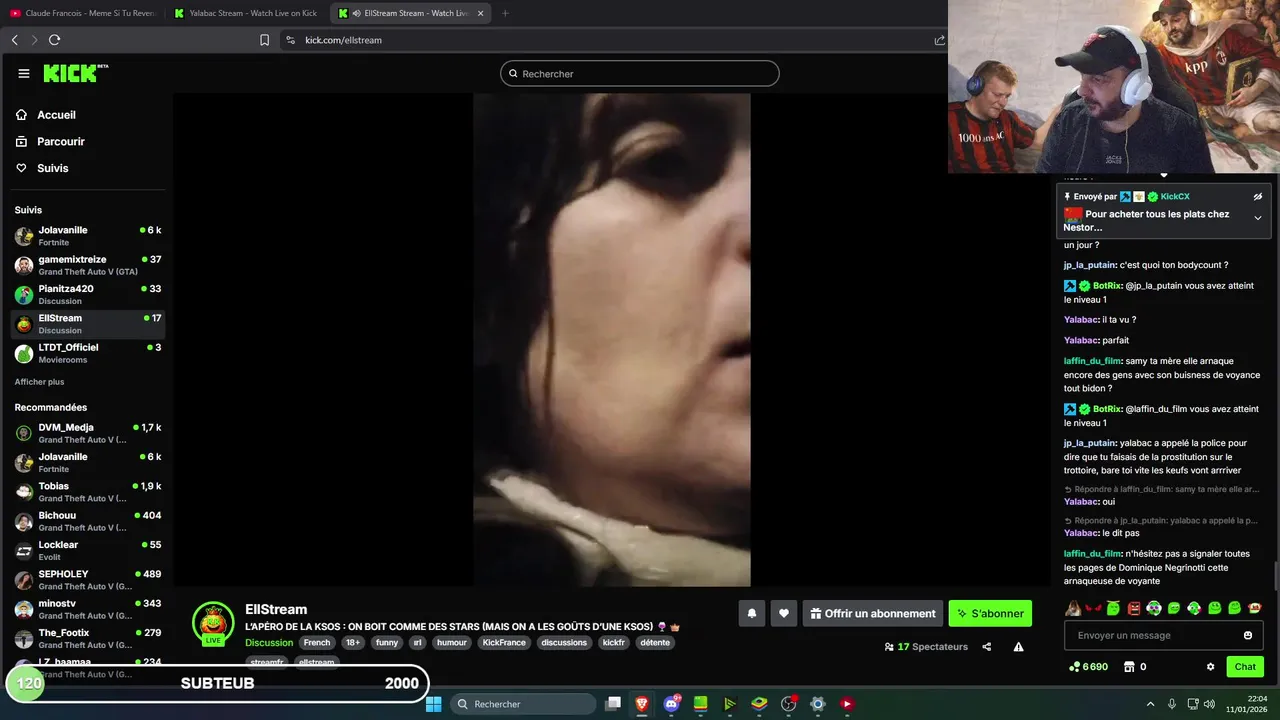Click the KickFrance tag

coord(504,642)
